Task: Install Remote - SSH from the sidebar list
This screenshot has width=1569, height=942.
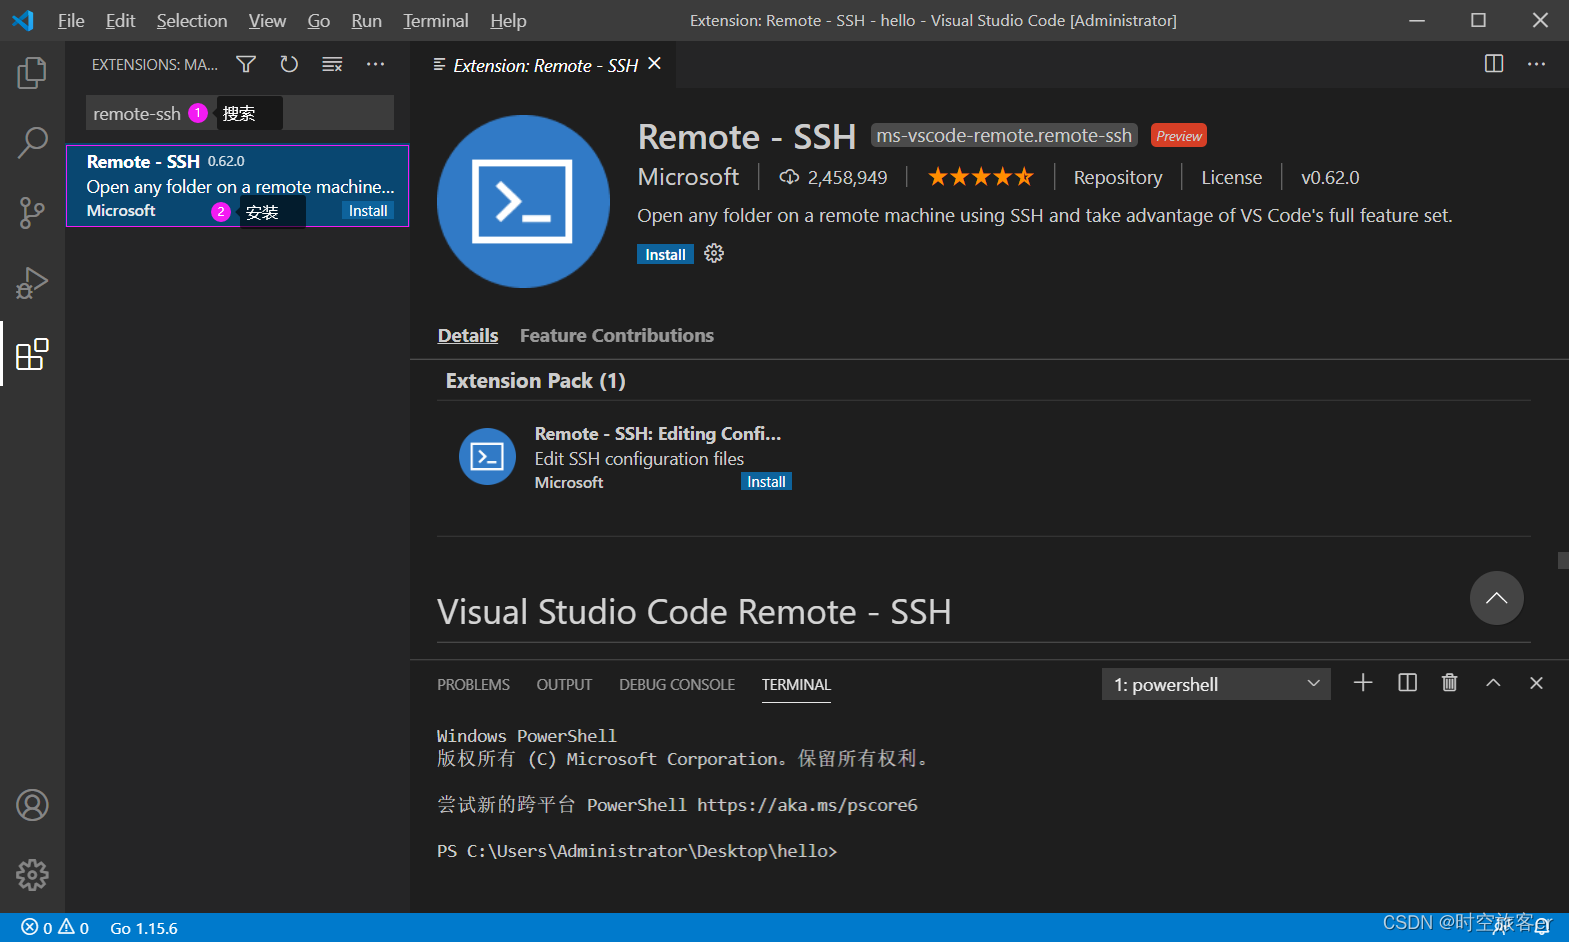Action: [x=368, y=211]
